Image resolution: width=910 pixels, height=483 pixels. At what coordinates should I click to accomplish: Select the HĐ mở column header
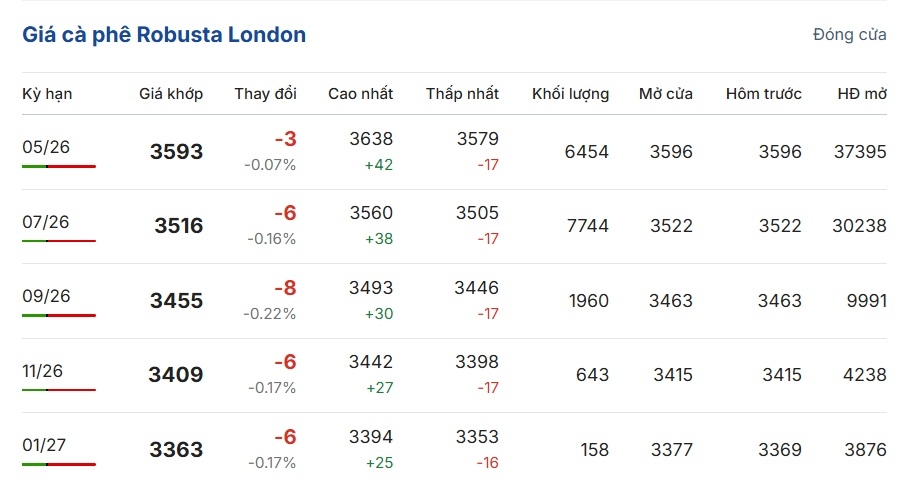pos(862,94)
